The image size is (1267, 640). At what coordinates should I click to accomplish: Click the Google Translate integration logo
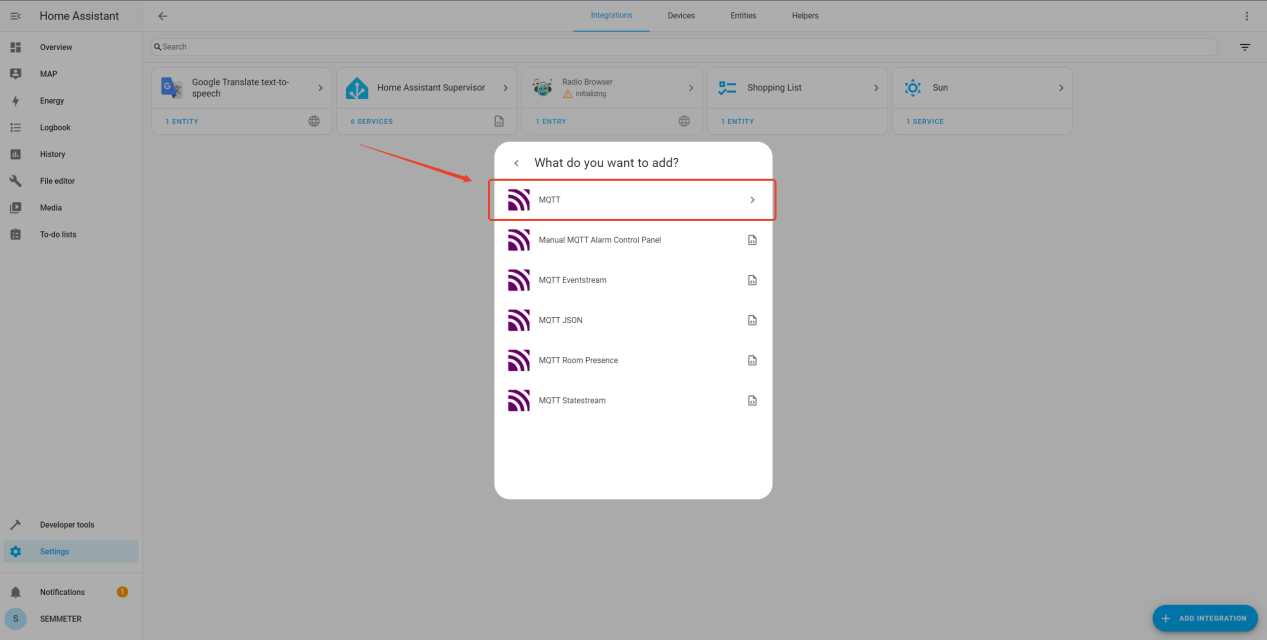pos(172,88)
